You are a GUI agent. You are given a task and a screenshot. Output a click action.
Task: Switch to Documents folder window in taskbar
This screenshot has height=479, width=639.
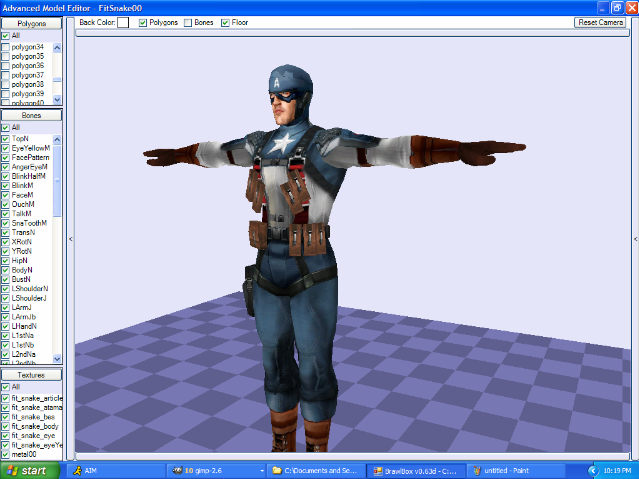[316, 471]
